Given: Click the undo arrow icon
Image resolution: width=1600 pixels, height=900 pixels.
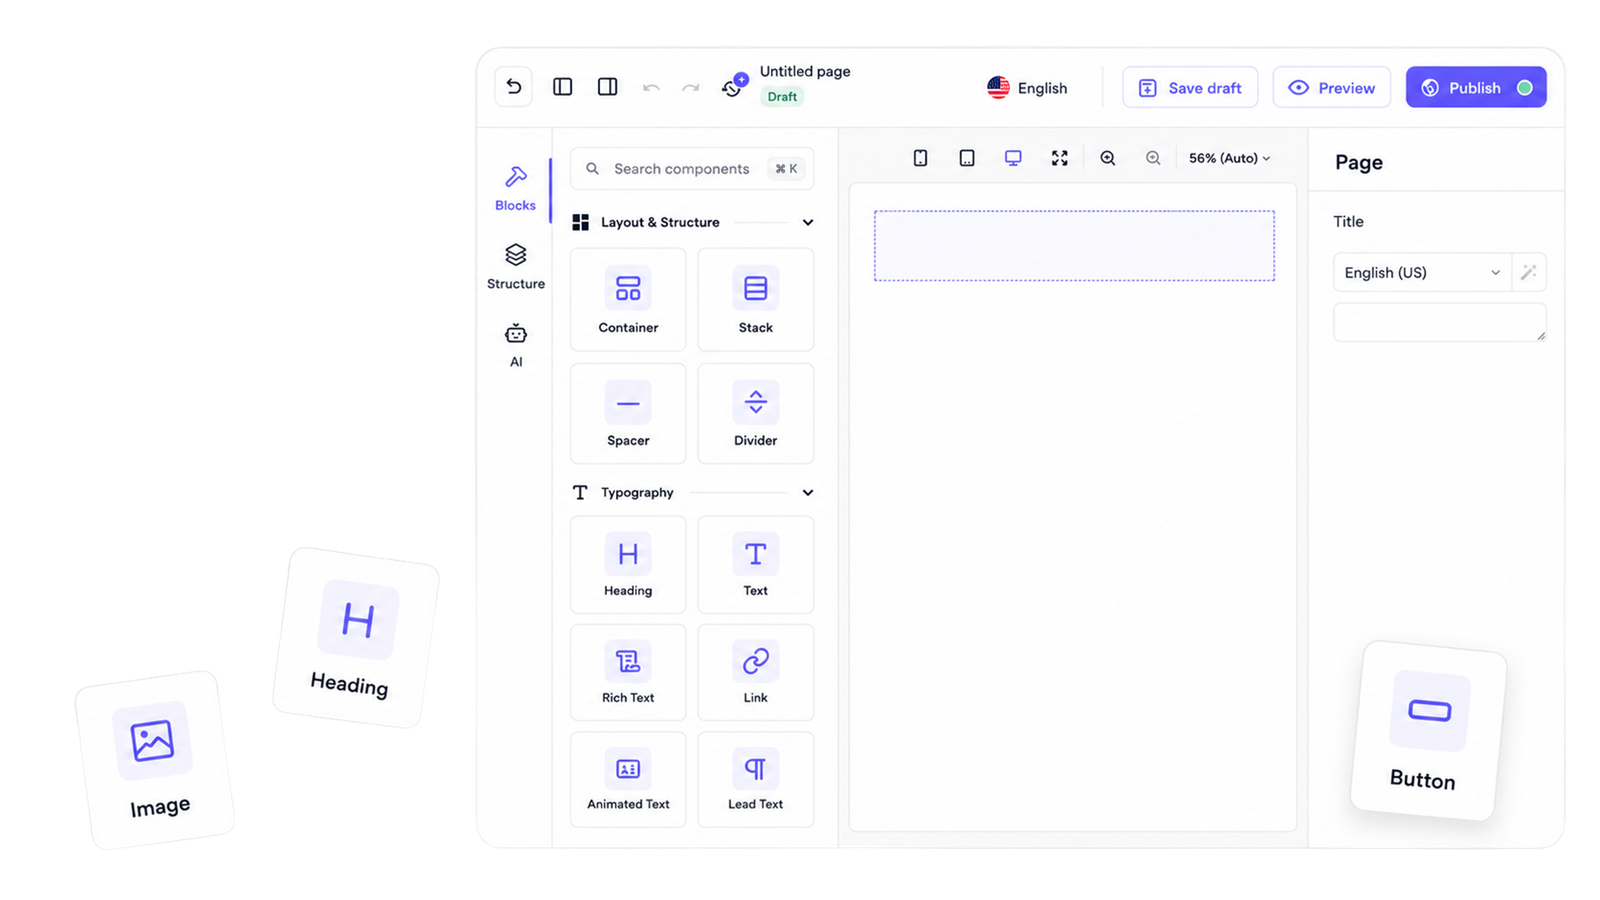Looking at the screenshot, I should click(x=651, y=88).
